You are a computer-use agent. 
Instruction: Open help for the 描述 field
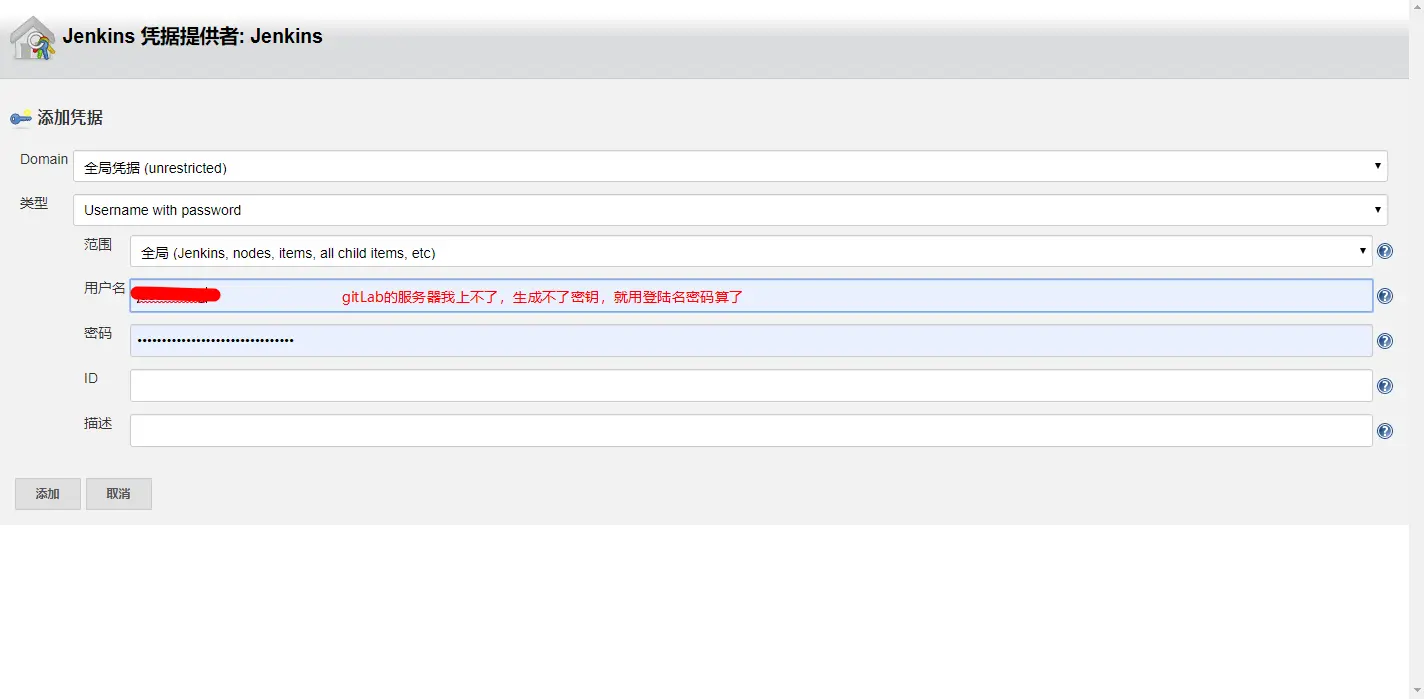coord(1385,431)
